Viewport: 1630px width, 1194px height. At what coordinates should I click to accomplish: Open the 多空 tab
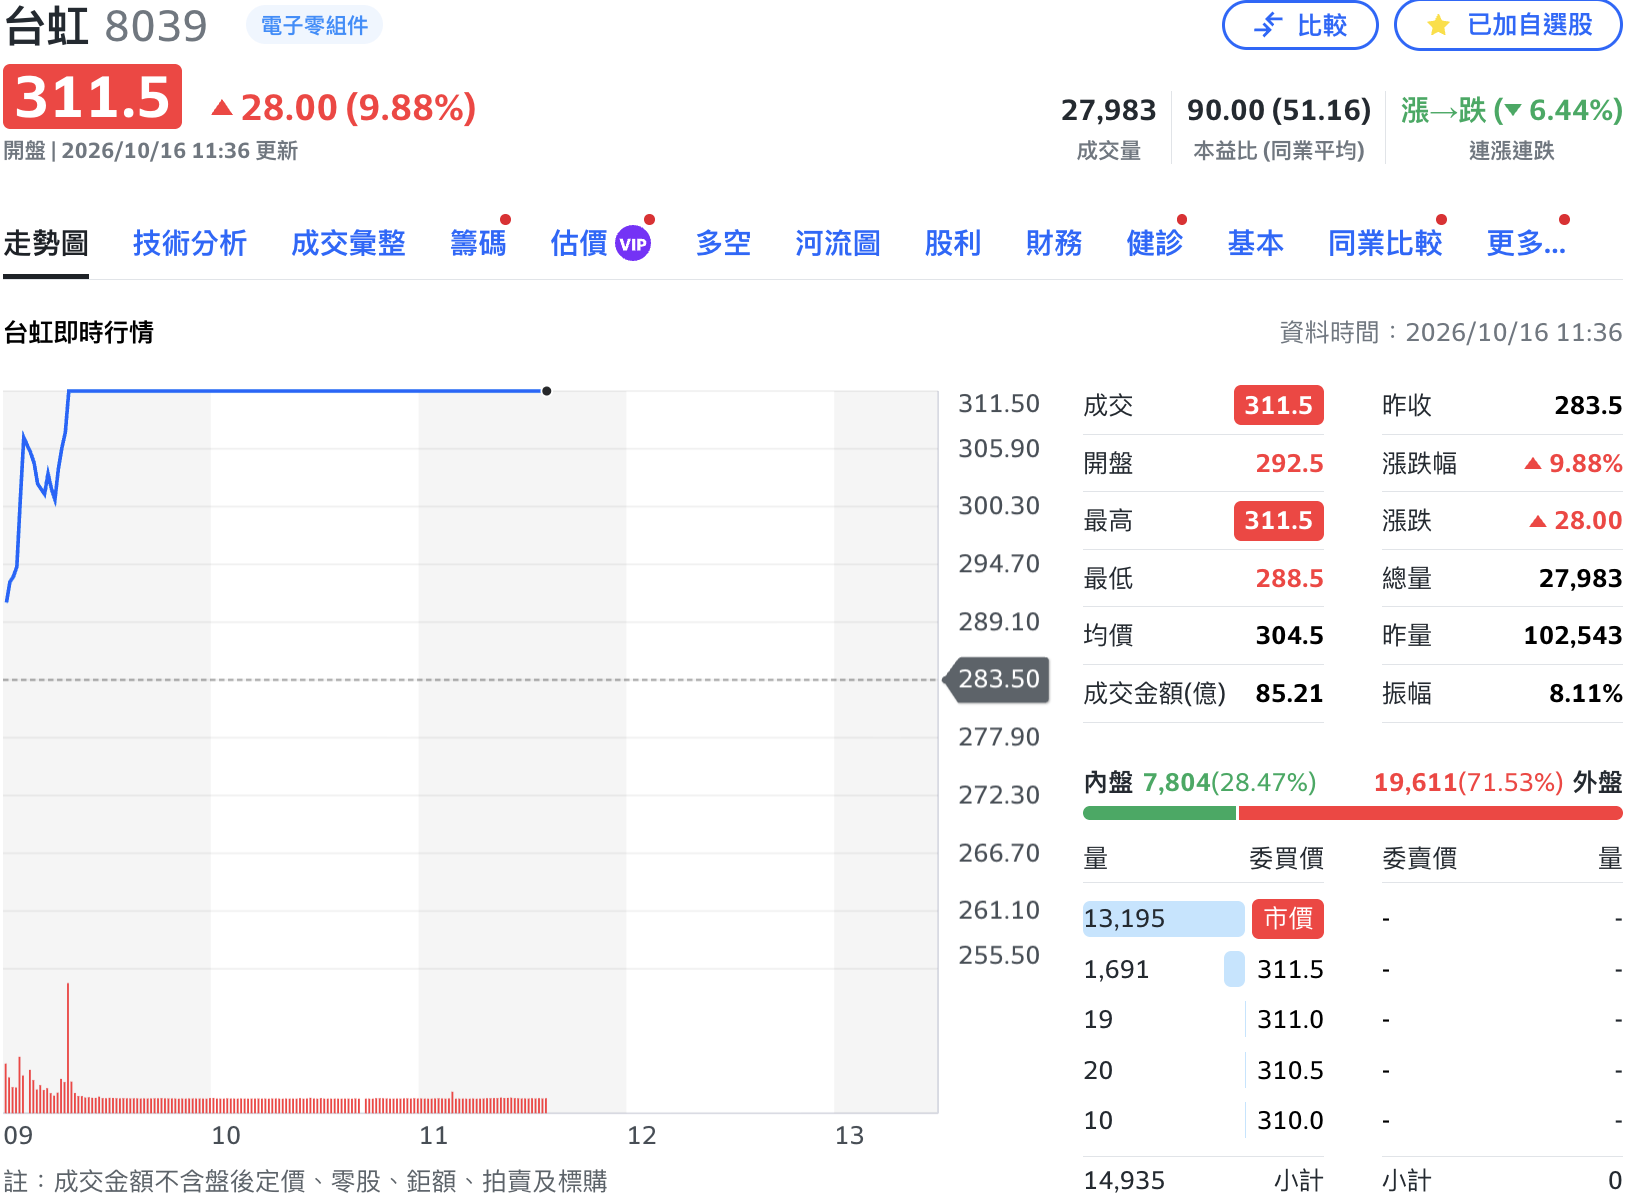[723, 243]
